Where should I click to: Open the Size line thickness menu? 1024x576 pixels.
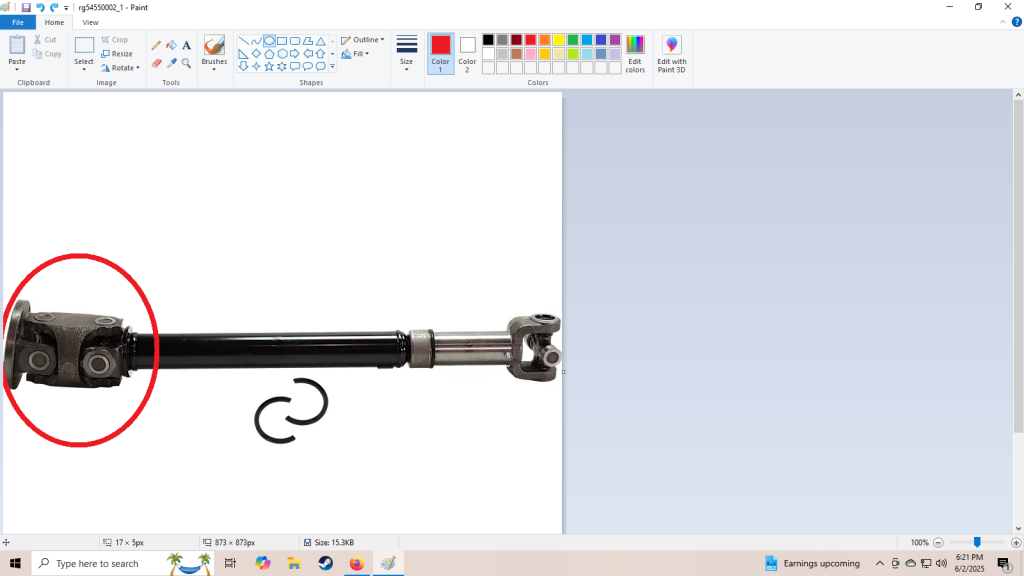[x=406, y=52]
